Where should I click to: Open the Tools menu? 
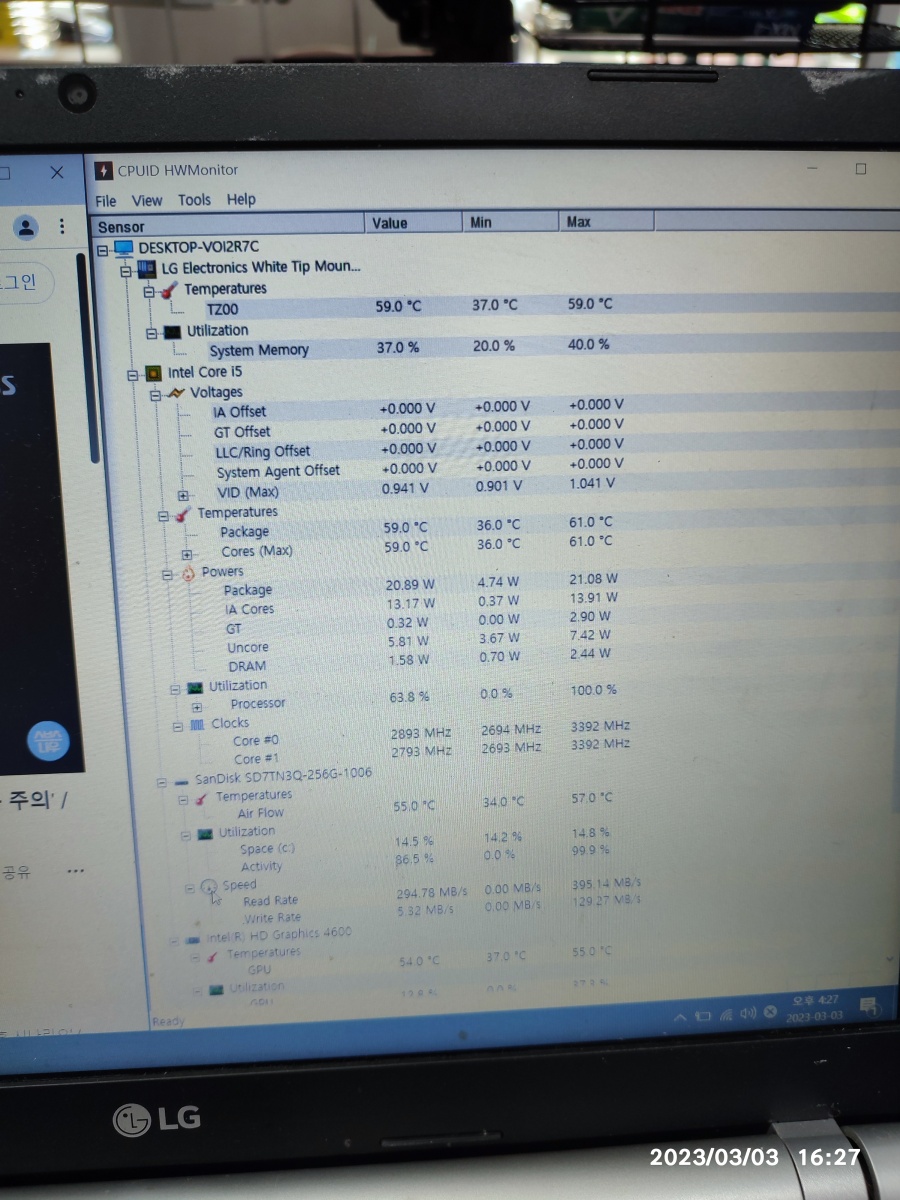[x=194, y=200]
